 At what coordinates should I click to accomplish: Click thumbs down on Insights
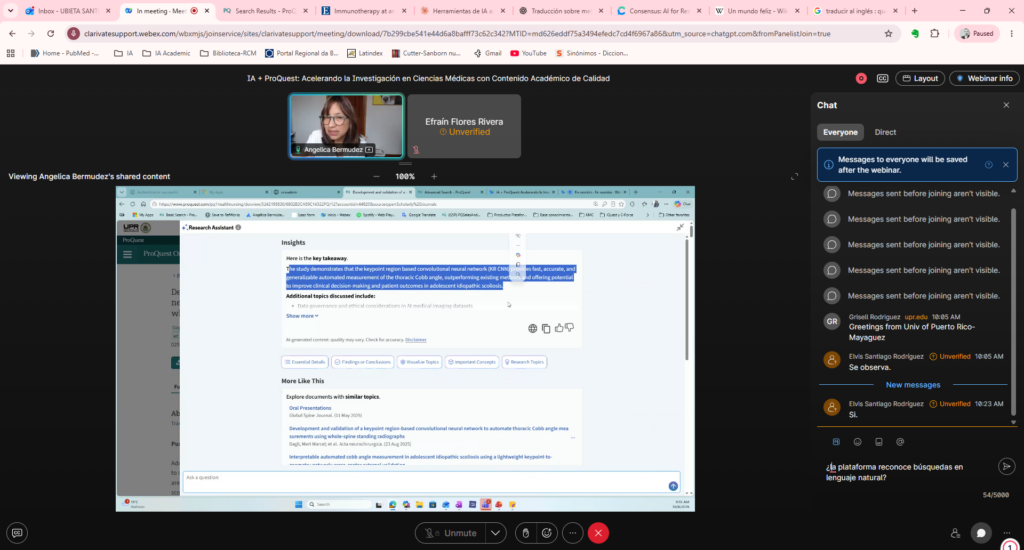click(569, 328)
